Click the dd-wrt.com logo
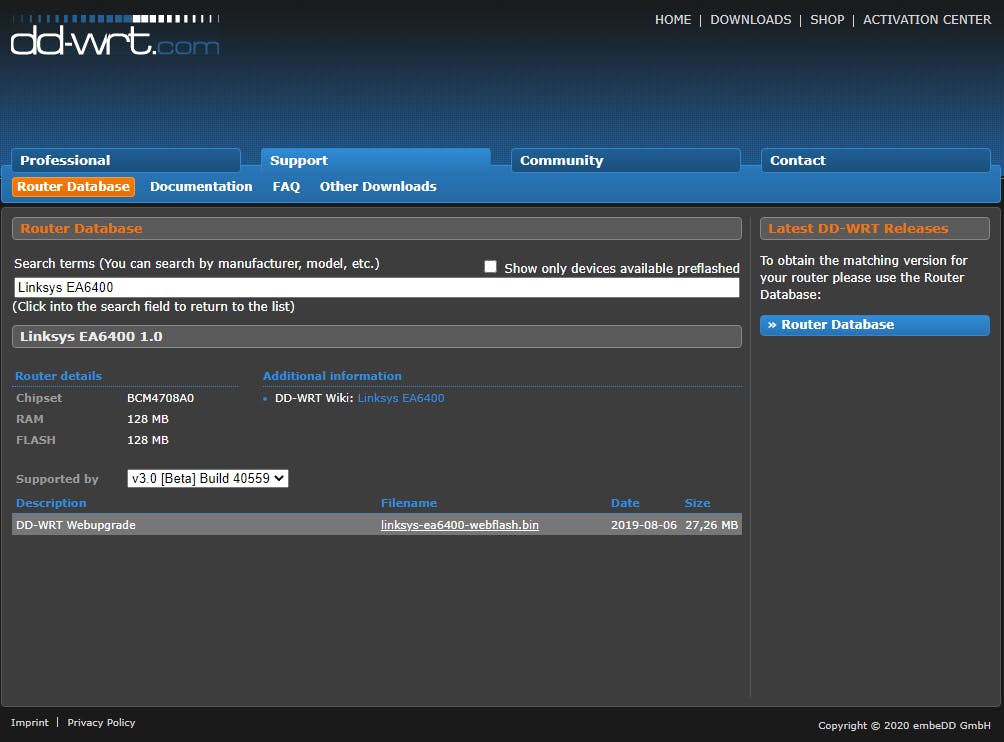 tap(115, 35)
